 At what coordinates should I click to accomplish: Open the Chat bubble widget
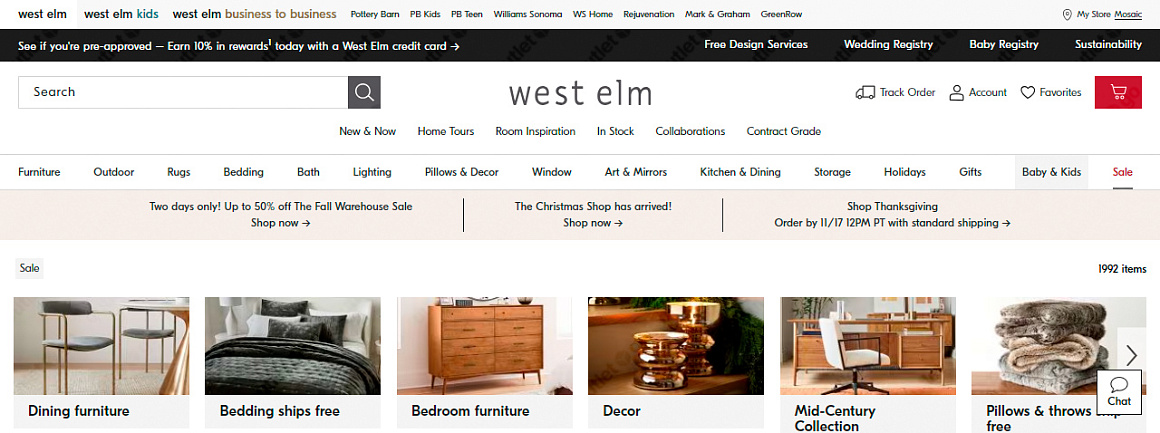[x=1119, y=392]
